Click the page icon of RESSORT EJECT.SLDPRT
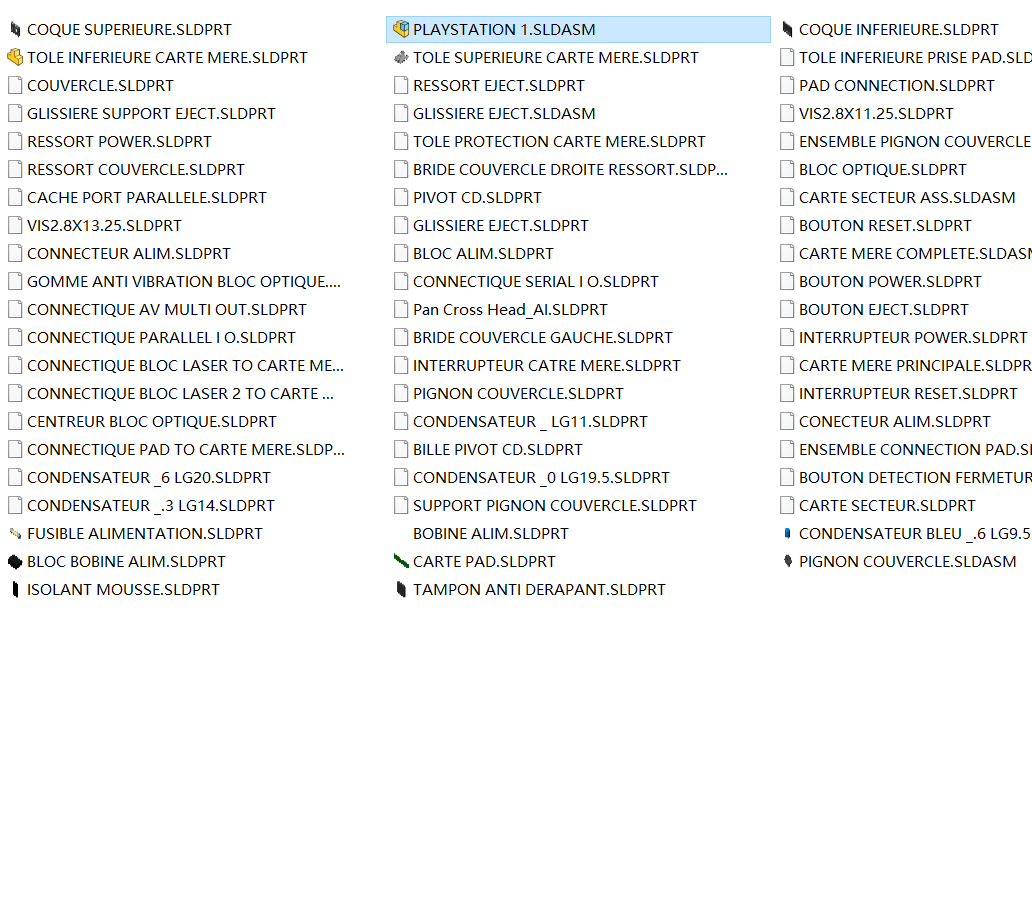 (x=401, y=86)
